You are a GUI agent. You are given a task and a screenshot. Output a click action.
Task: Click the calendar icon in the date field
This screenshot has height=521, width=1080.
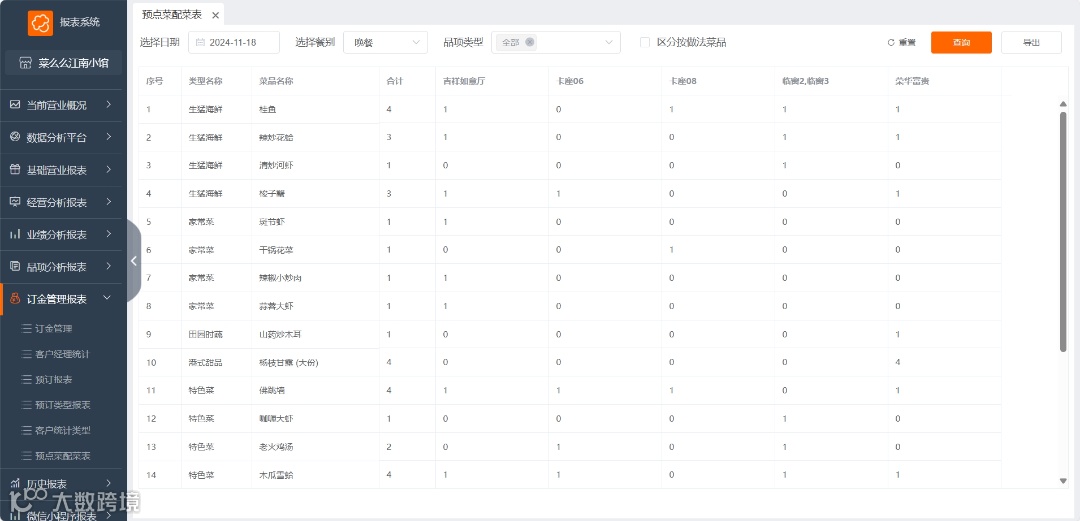(x=200, y=42)
